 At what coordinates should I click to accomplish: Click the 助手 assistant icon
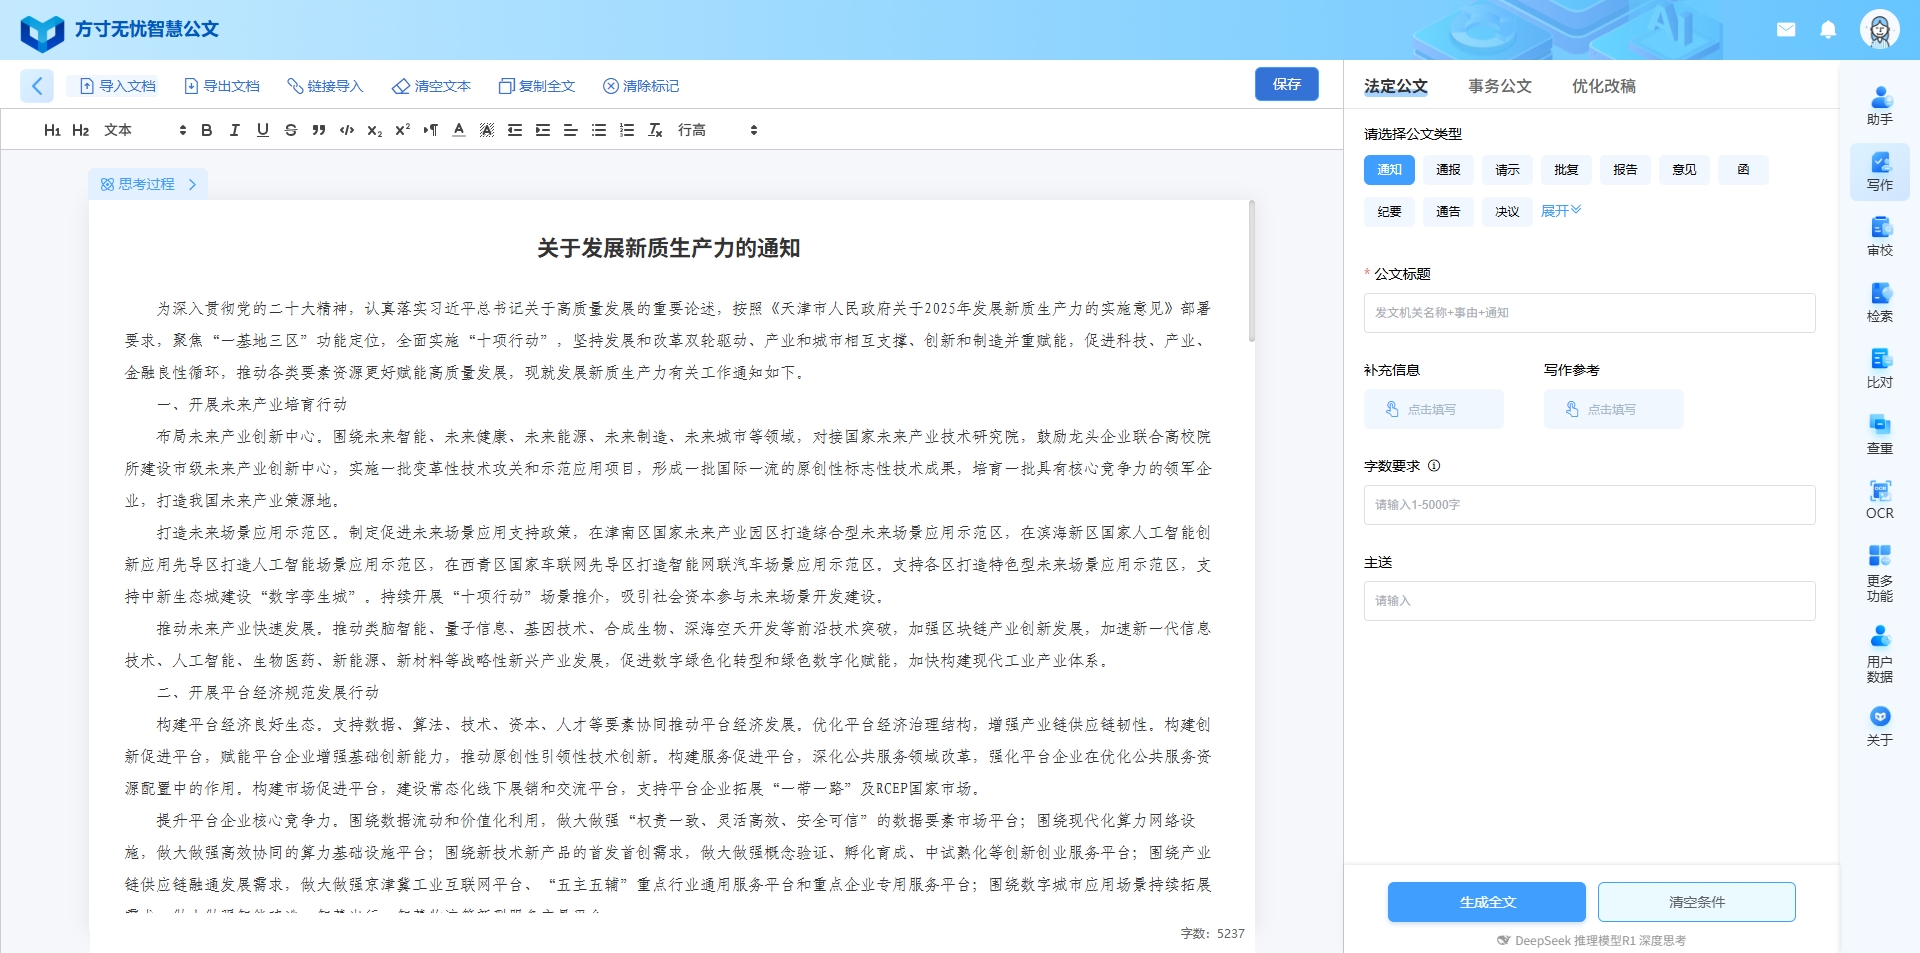1879,104
